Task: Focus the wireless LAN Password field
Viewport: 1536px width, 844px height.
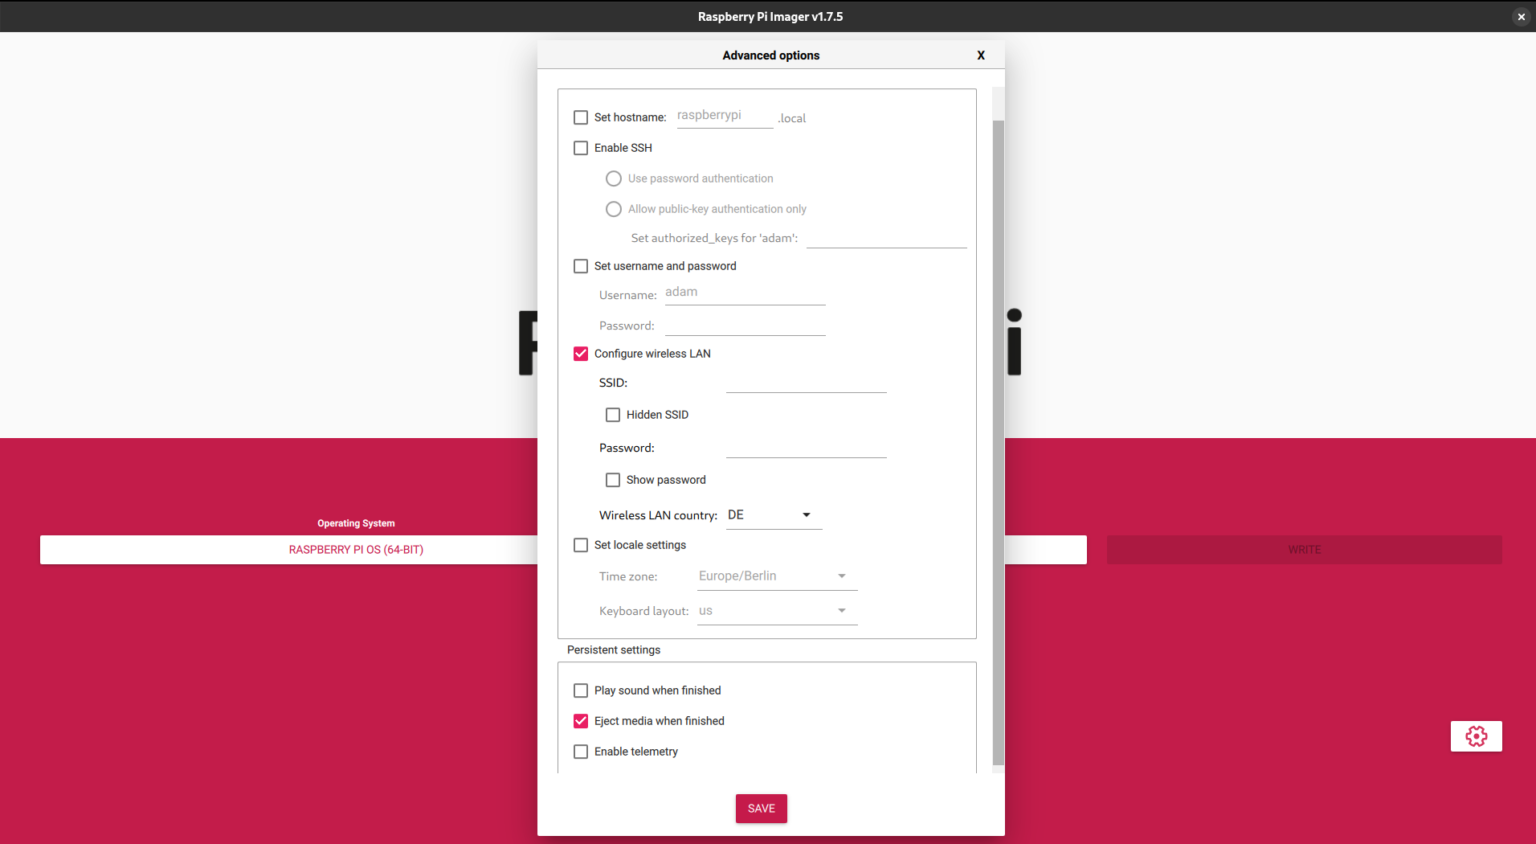Action: (x=806, y=447)
